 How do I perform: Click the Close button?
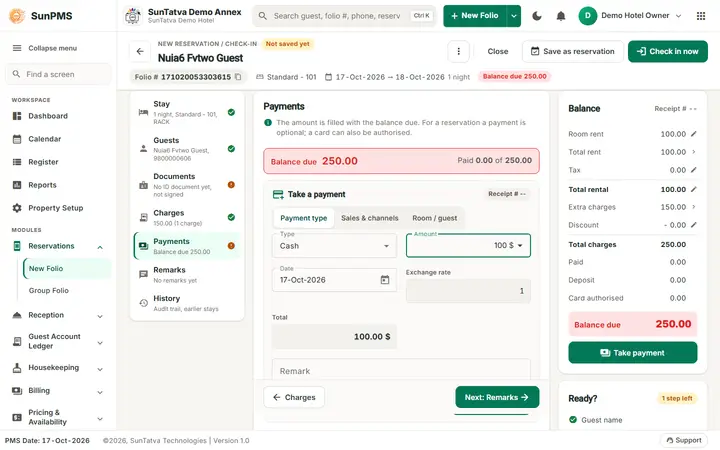pos(498,51)
